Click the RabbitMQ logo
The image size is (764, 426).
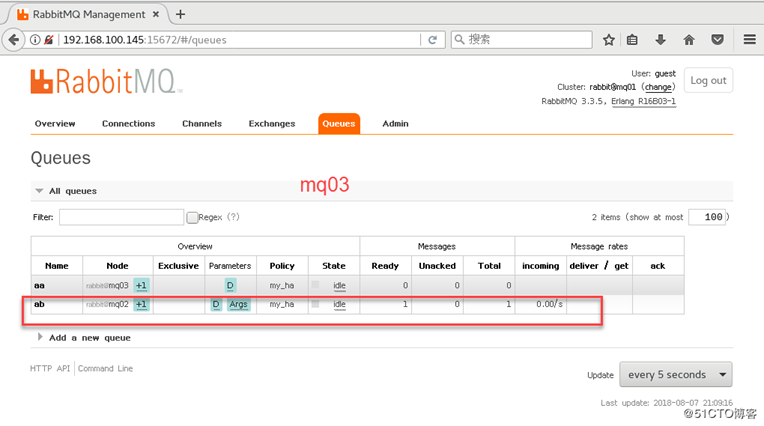coord(106,81)
